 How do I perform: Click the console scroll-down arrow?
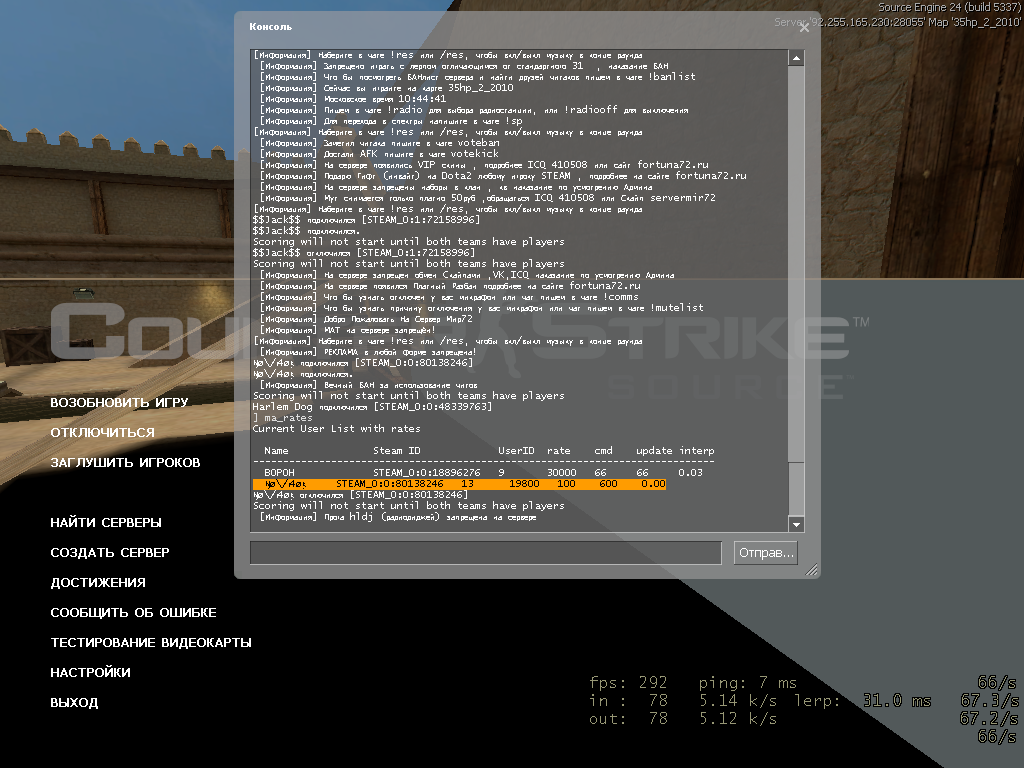[x=796, y=524]
